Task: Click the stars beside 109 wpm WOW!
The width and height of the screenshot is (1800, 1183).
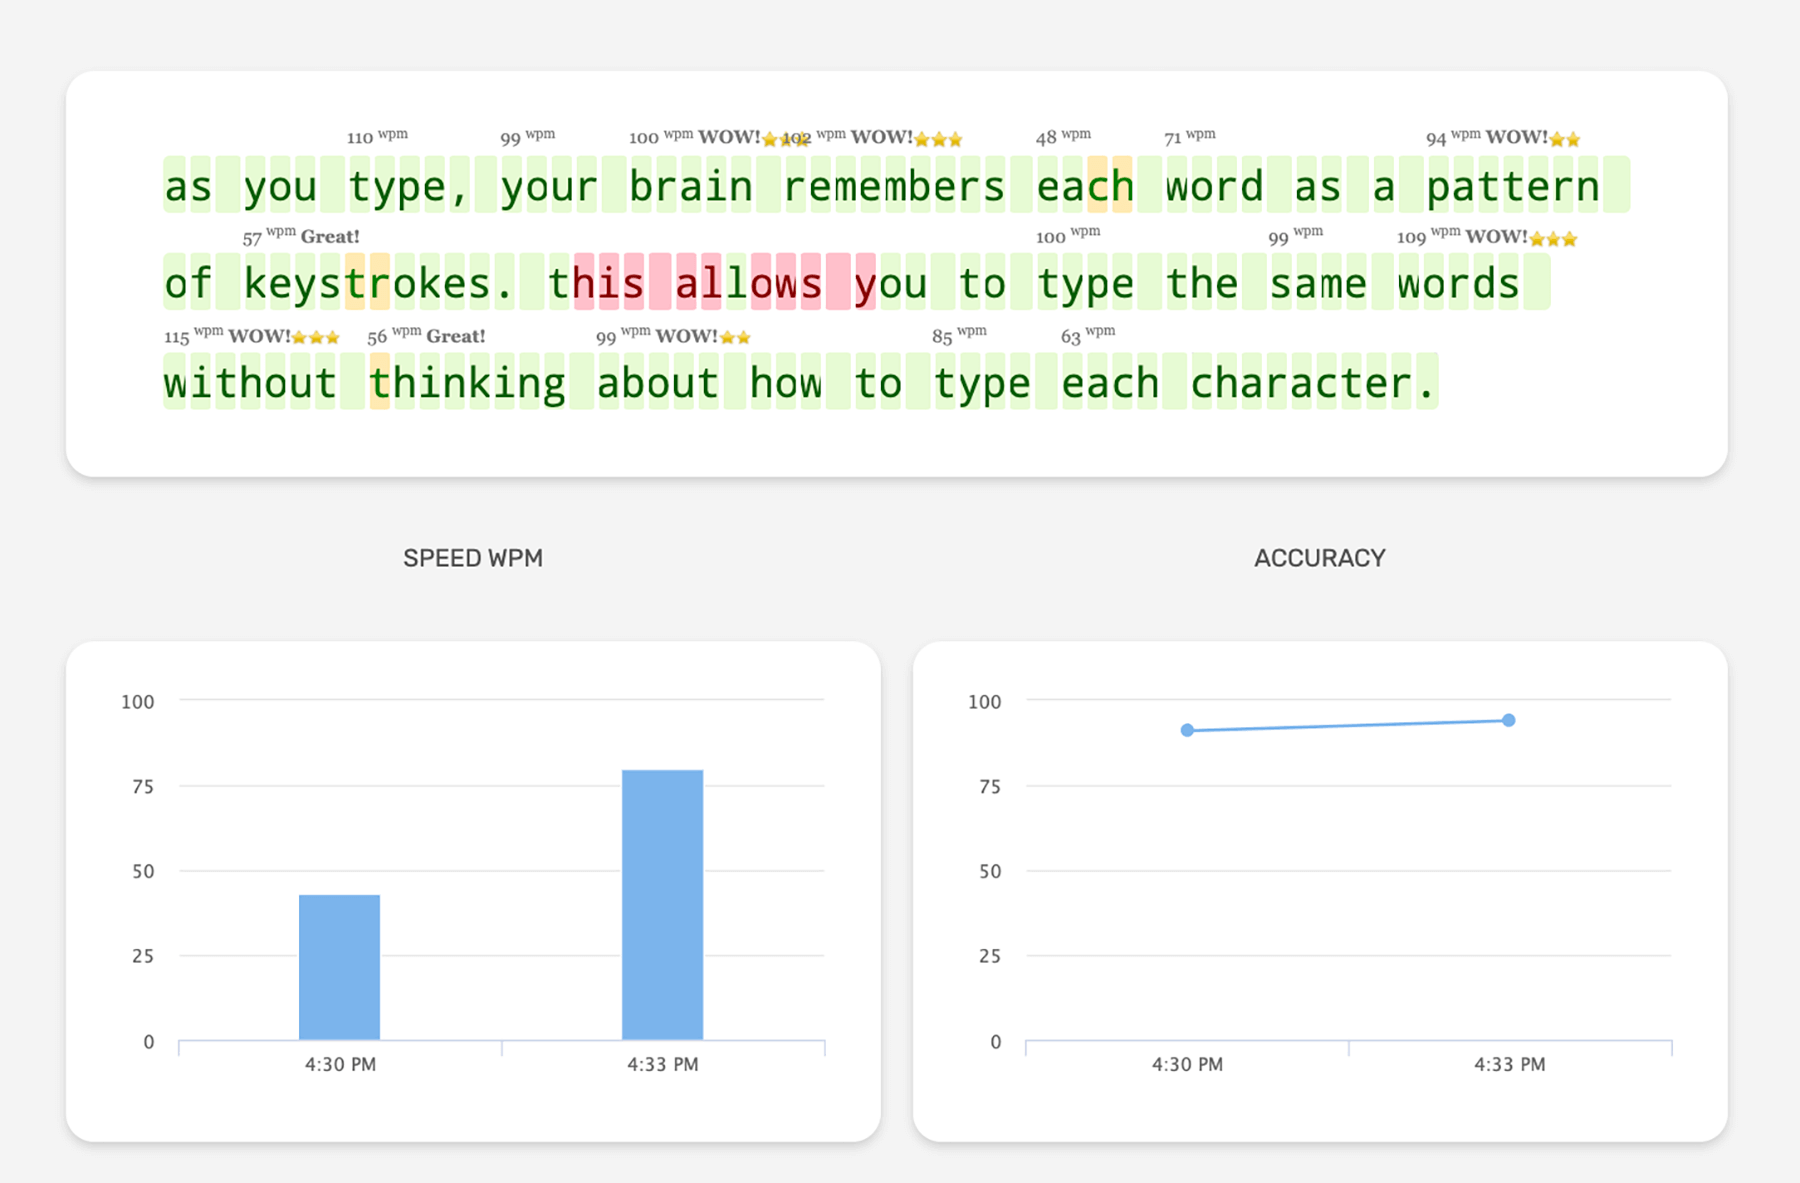Action: coord(1554,239)
